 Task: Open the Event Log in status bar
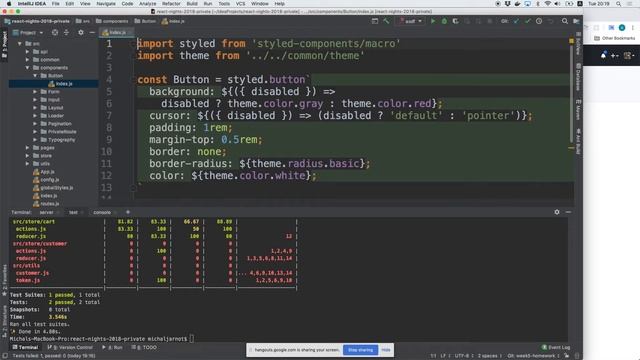click(x=556, y=347)
